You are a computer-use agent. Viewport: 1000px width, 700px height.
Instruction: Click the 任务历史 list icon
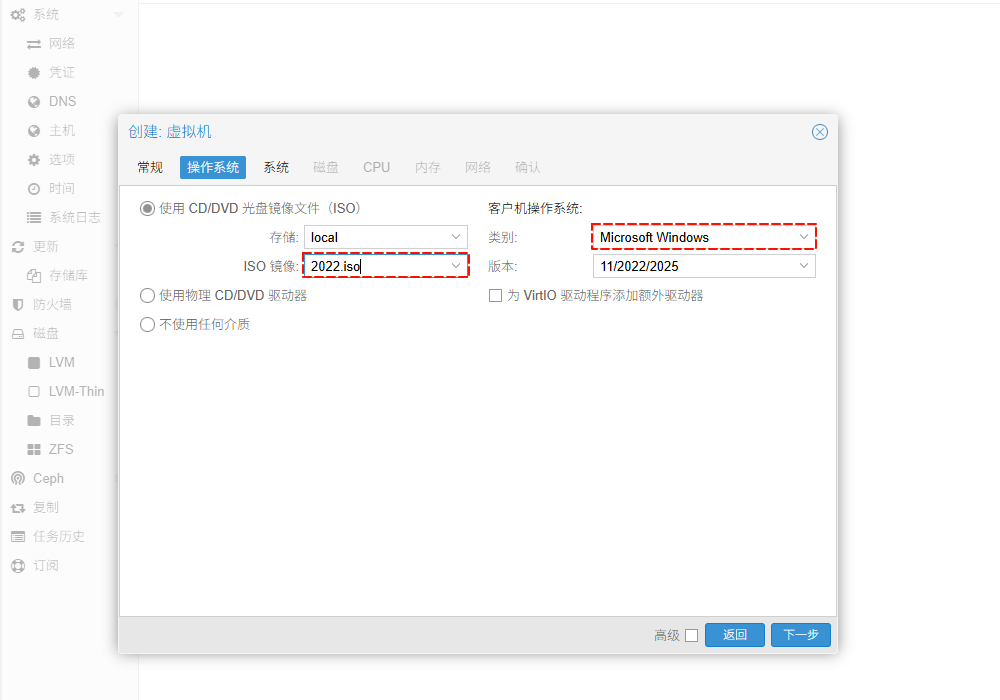[x=18, y=537]
